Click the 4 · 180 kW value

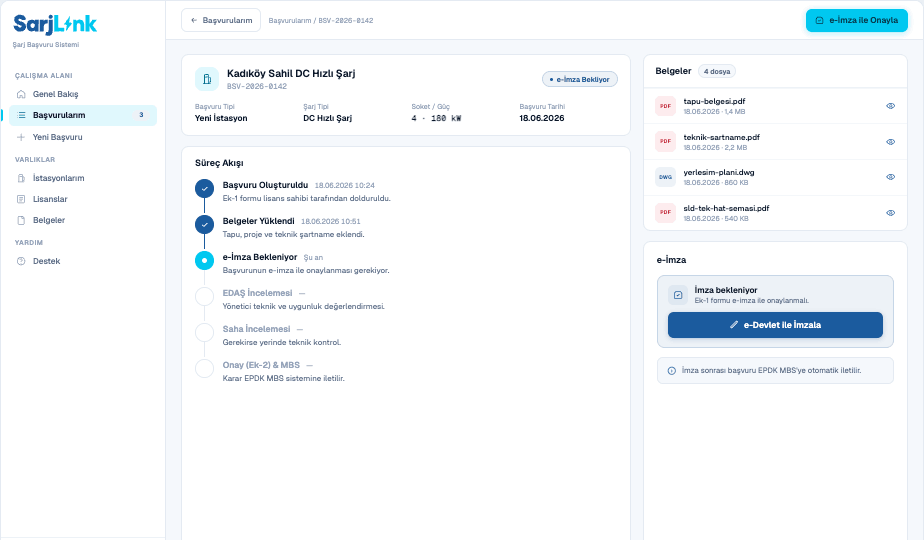436,118
